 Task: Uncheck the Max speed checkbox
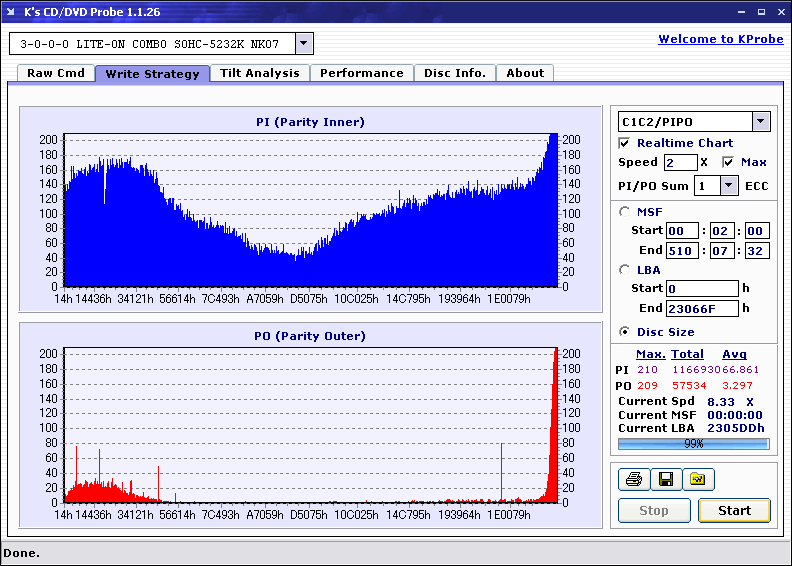728,162
